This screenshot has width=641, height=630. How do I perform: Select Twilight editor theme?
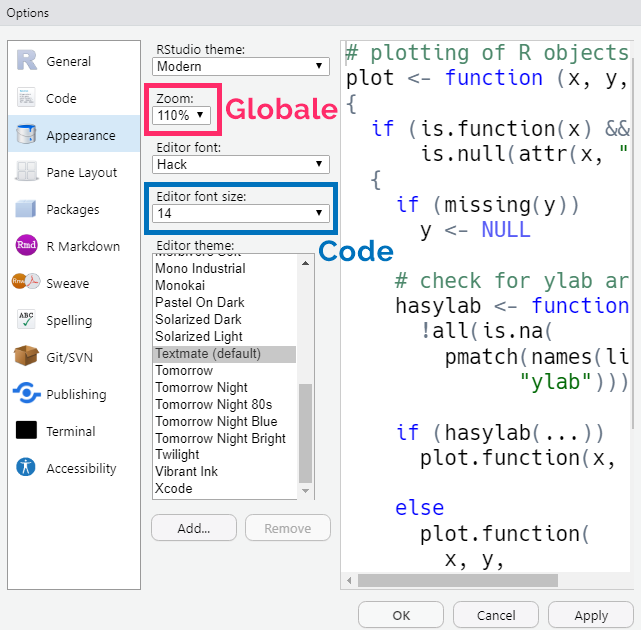point(224,455)
